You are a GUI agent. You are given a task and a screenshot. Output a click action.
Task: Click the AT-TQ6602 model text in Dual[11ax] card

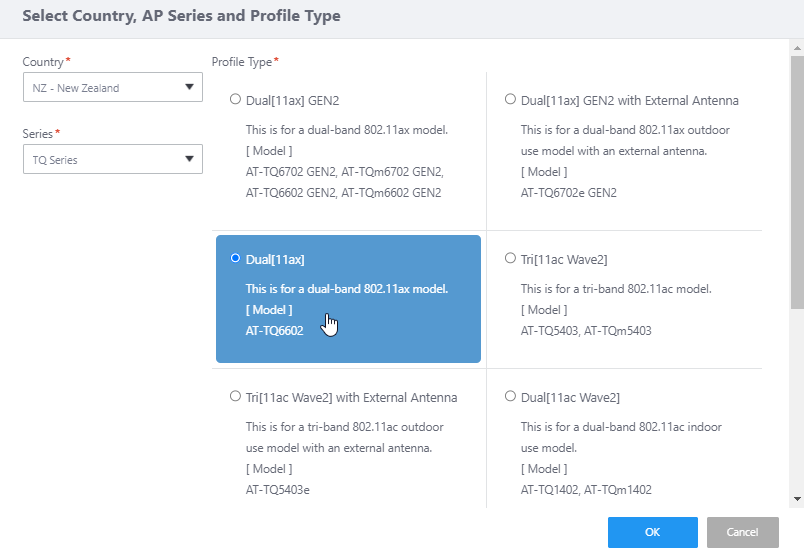[275, 330]
